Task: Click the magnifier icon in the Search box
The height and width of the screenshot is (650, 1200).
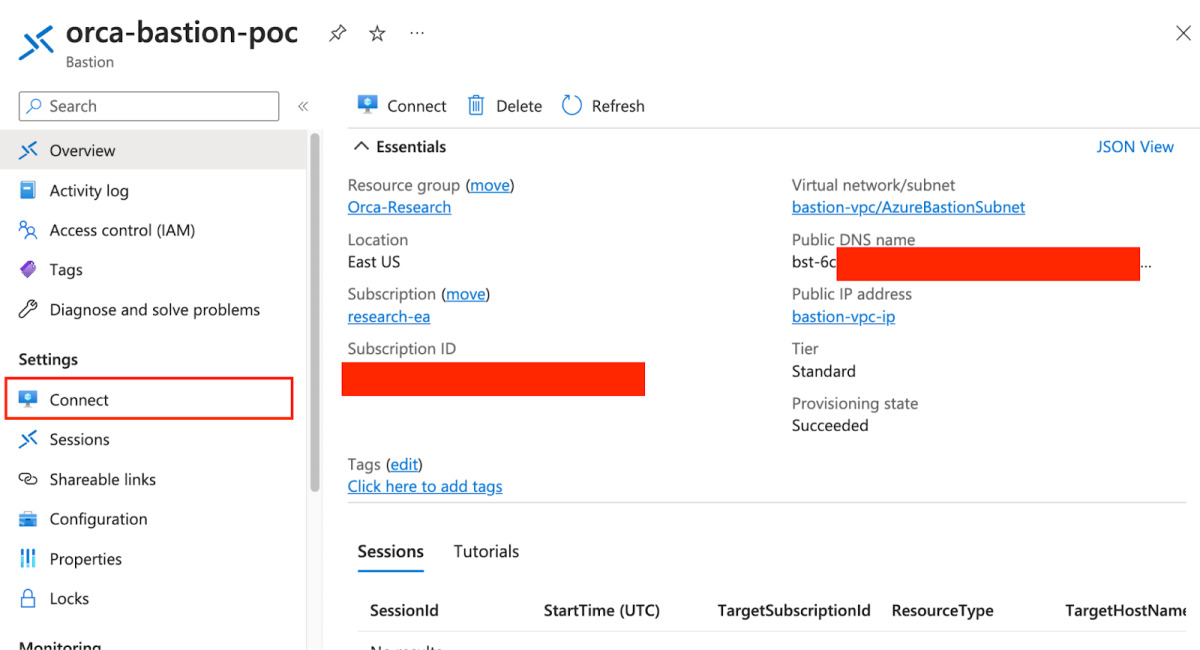Action: point(35,106)
